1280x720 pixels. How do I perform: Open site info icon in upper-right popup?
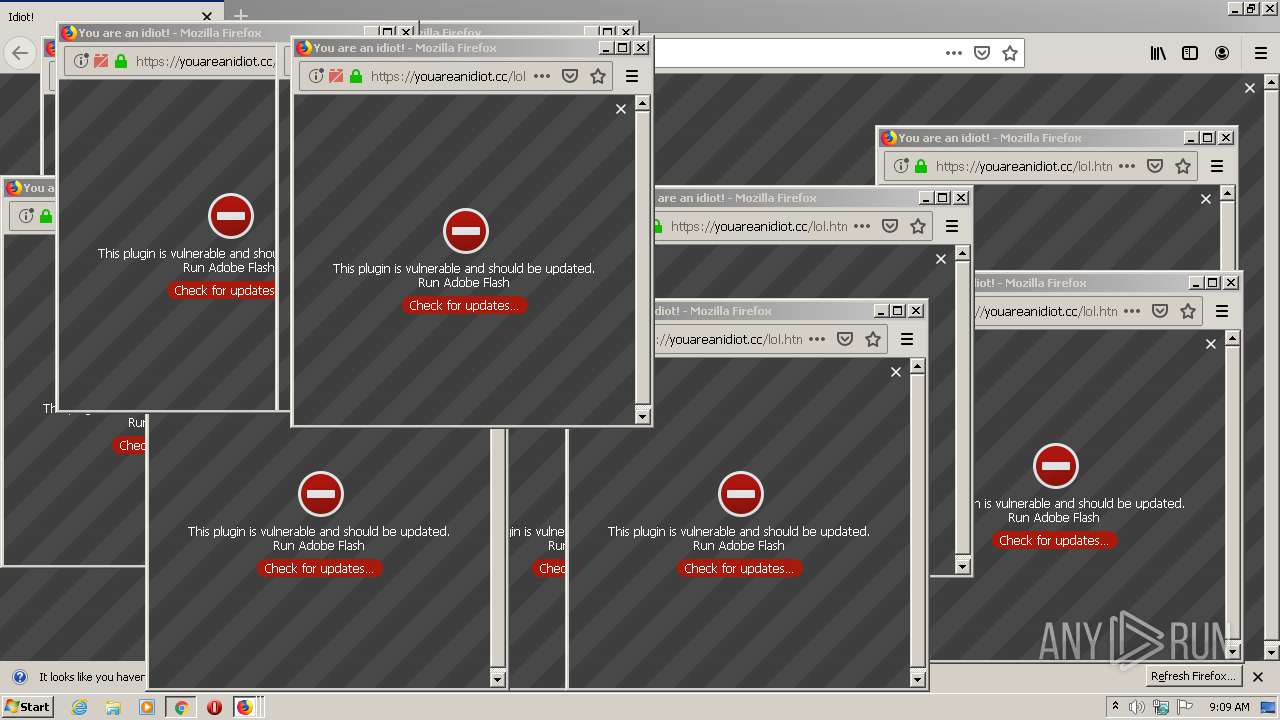click(901, 166)
